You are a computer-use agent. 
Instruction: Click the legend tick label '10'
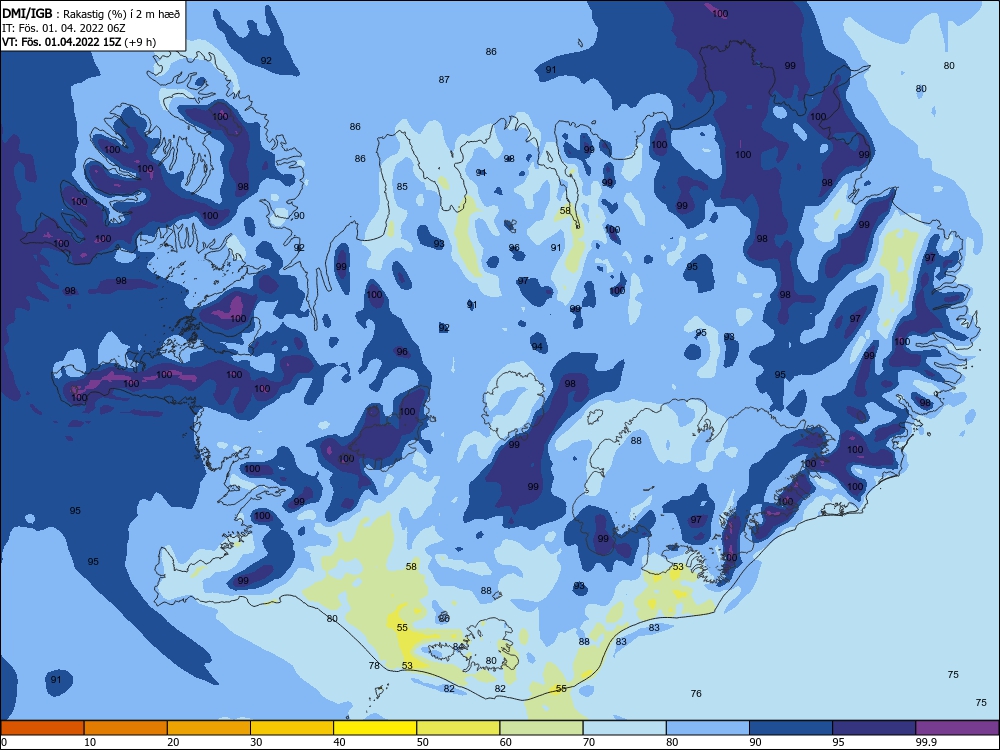tap(90, 742)
